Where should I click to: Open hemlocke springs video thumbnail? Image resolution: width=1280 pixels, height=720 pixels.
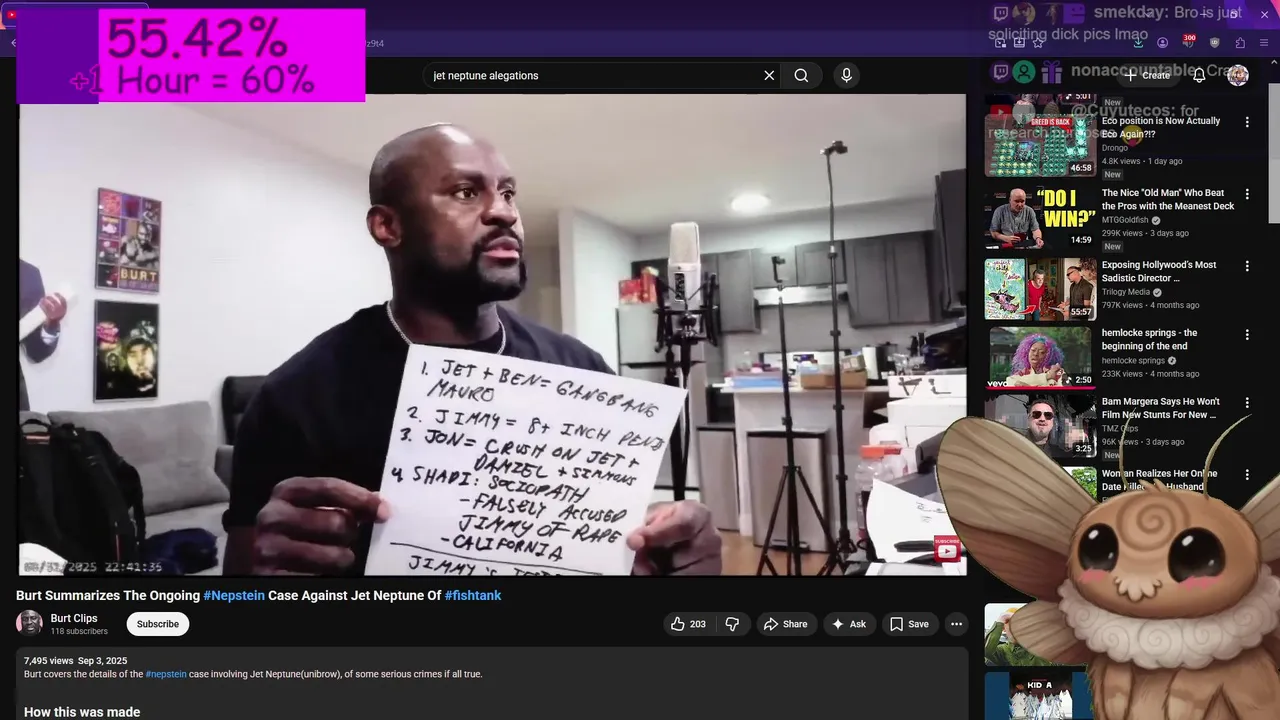click(x=1039, y=357)
